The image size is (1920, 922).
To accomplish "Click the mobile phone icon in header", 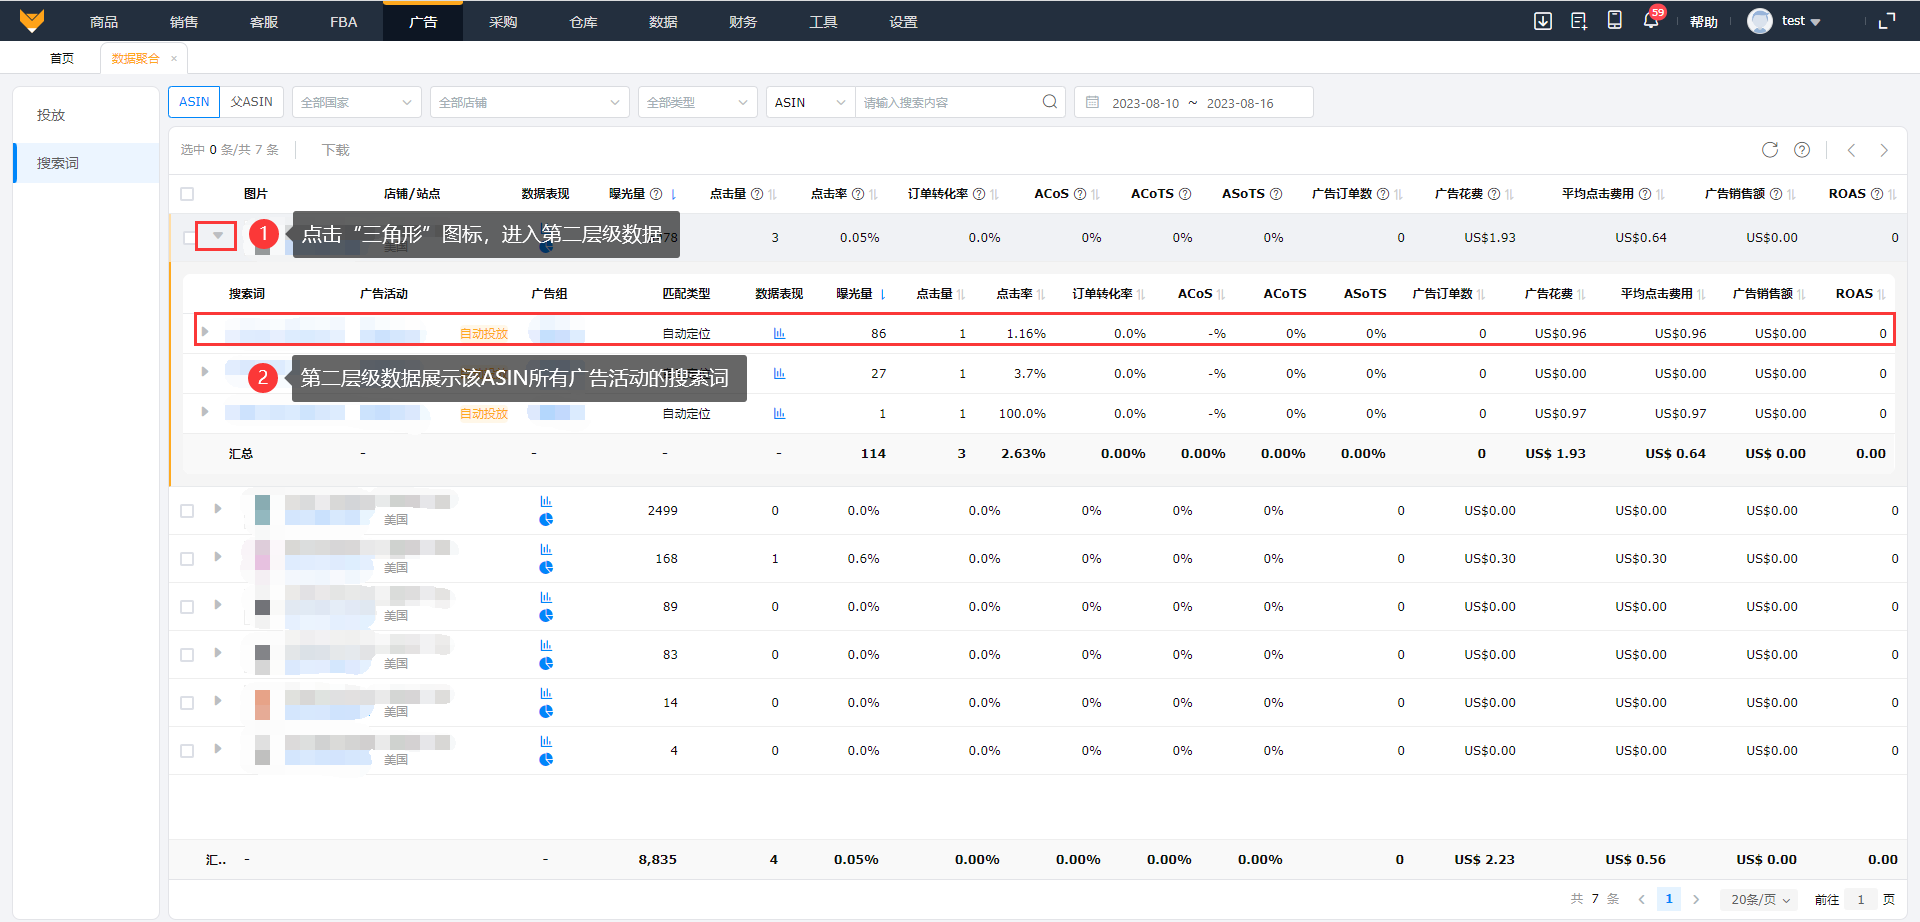I will [1614, 21].
